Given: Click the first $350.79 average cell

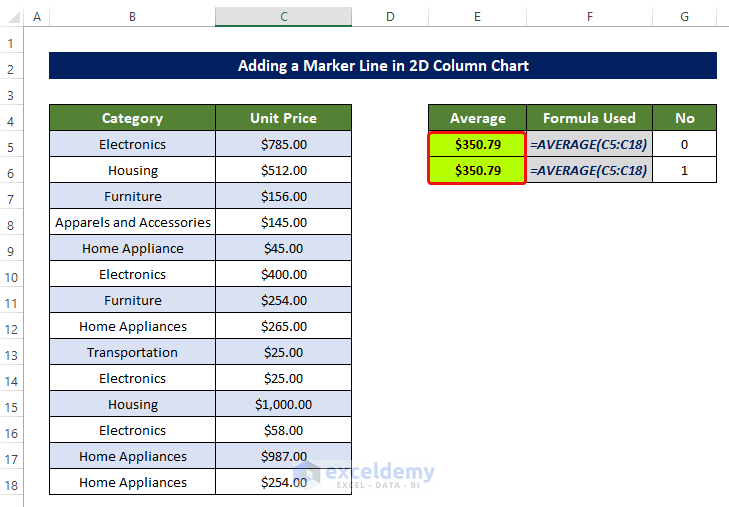Looking at the screenshot, I should click(x=477, y=144).
